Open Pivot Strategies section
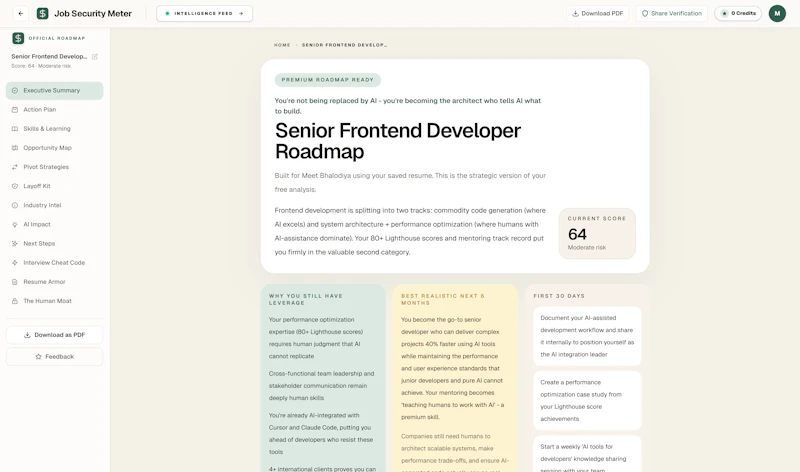The image size is (800, 472). (55, 167)
